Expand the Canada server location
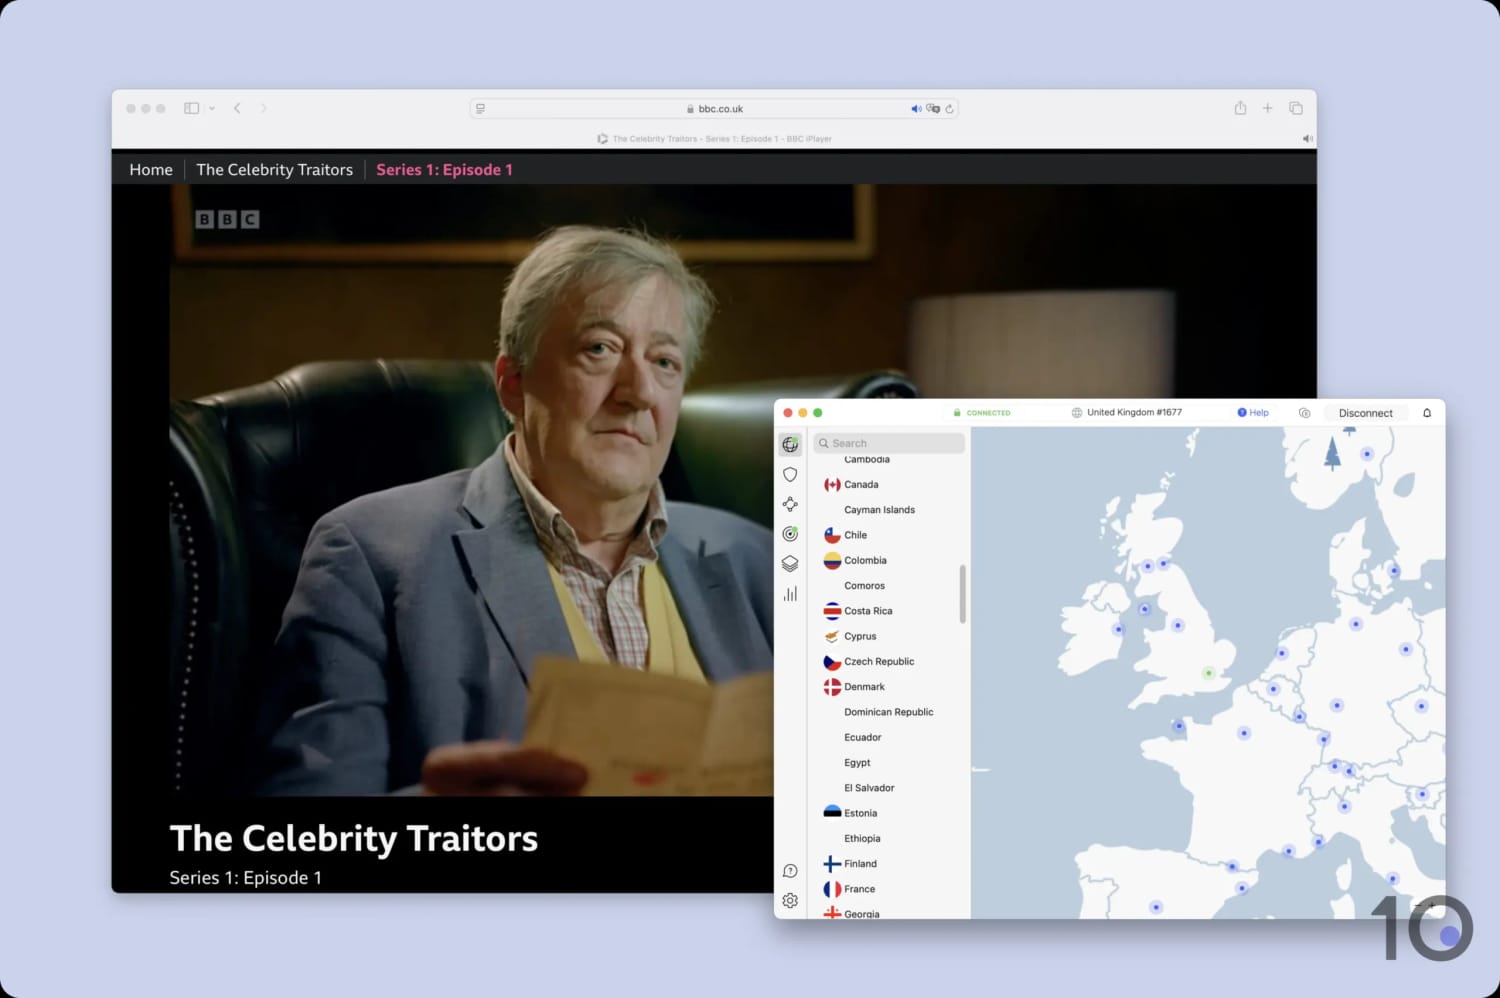Viewport: 1500px width, 998px height. (861, 484)
